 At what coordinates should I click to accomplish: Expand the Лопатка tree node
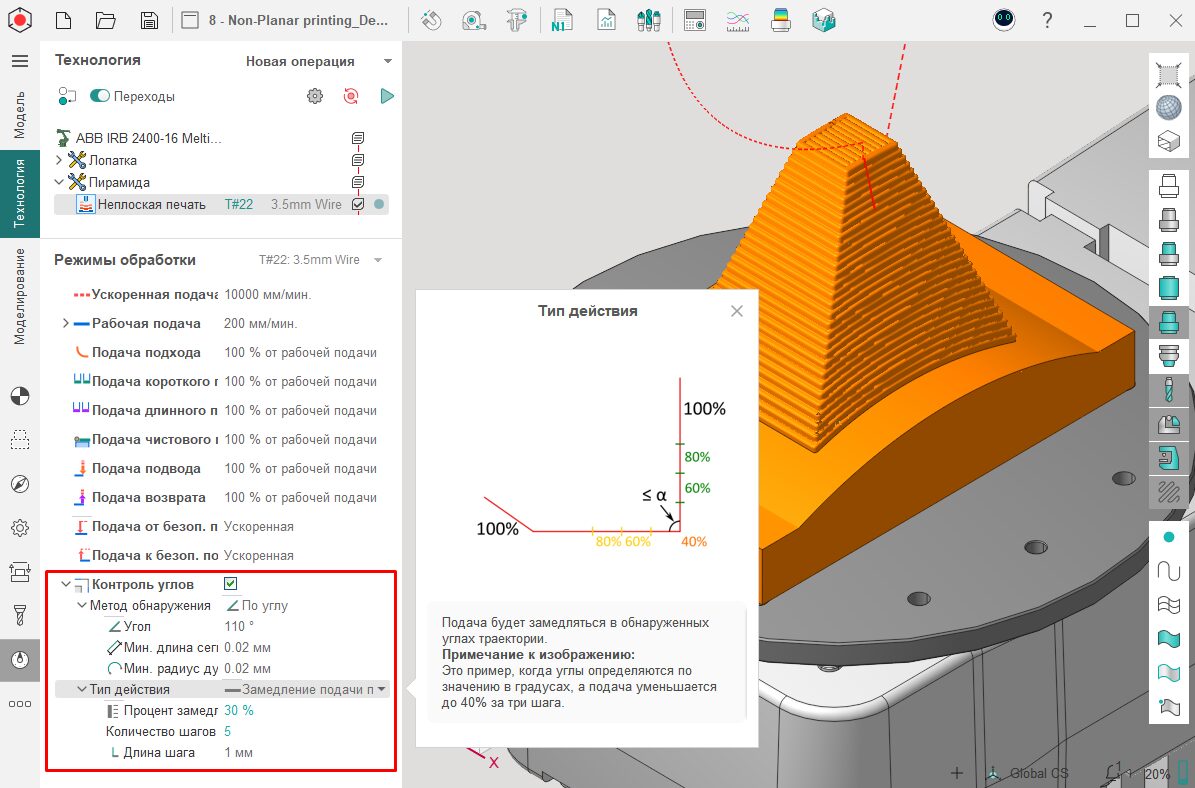tap(58, 160)
